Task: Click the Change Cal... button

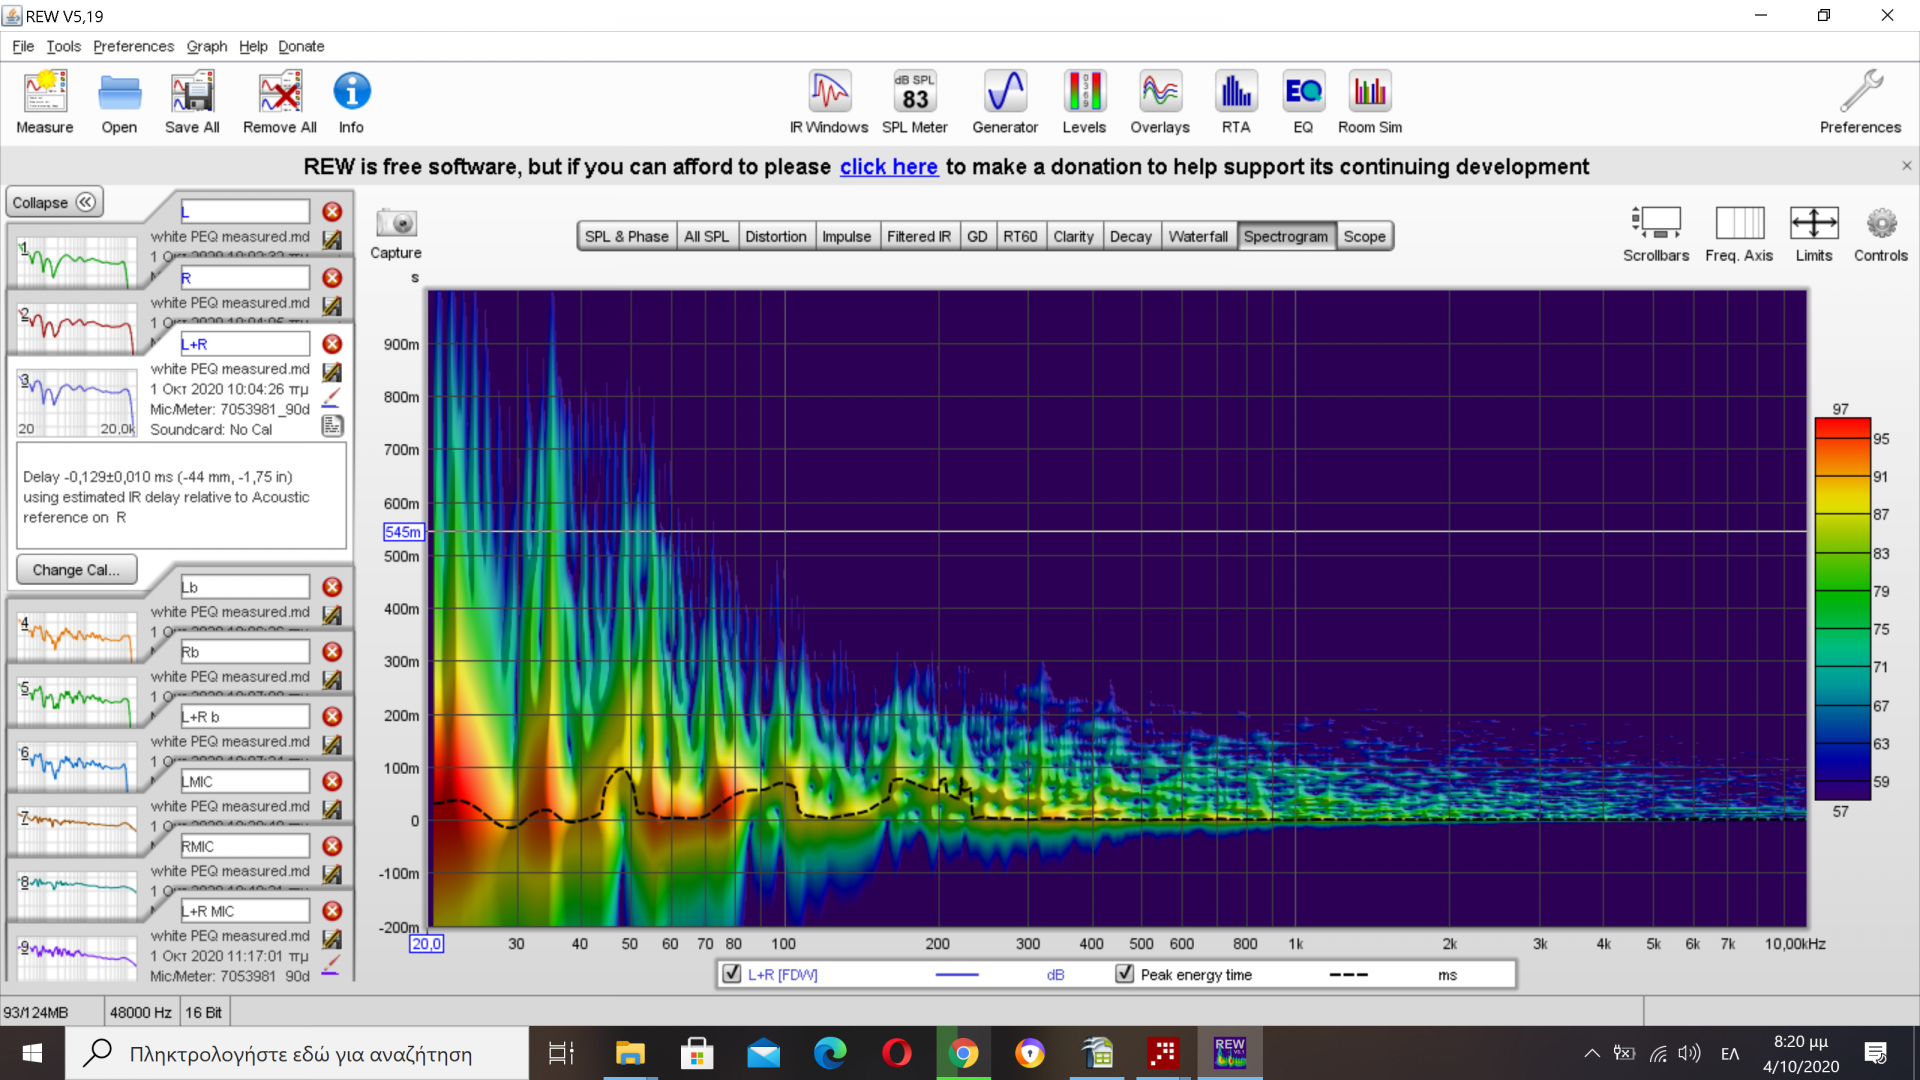Action: click(x=76, y=570)
